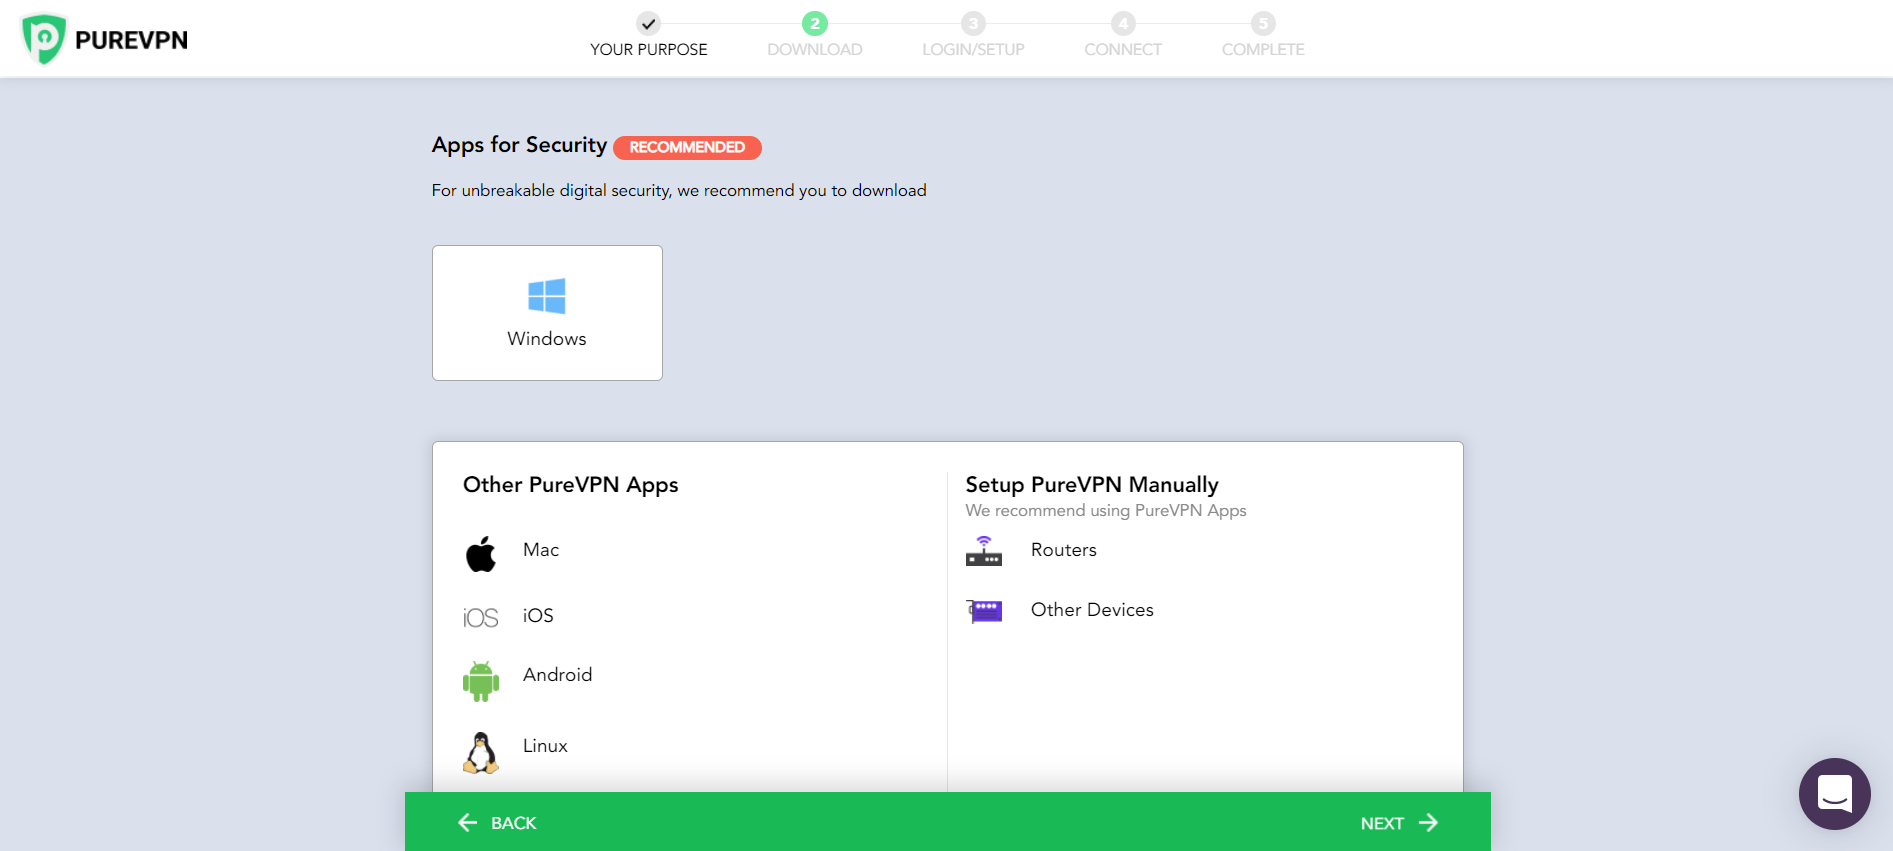The height and width of the screenshot is (851, 1893).
Task: Jump to Login/Setup step
Action: pyautogui.click(x=973, y=37)
